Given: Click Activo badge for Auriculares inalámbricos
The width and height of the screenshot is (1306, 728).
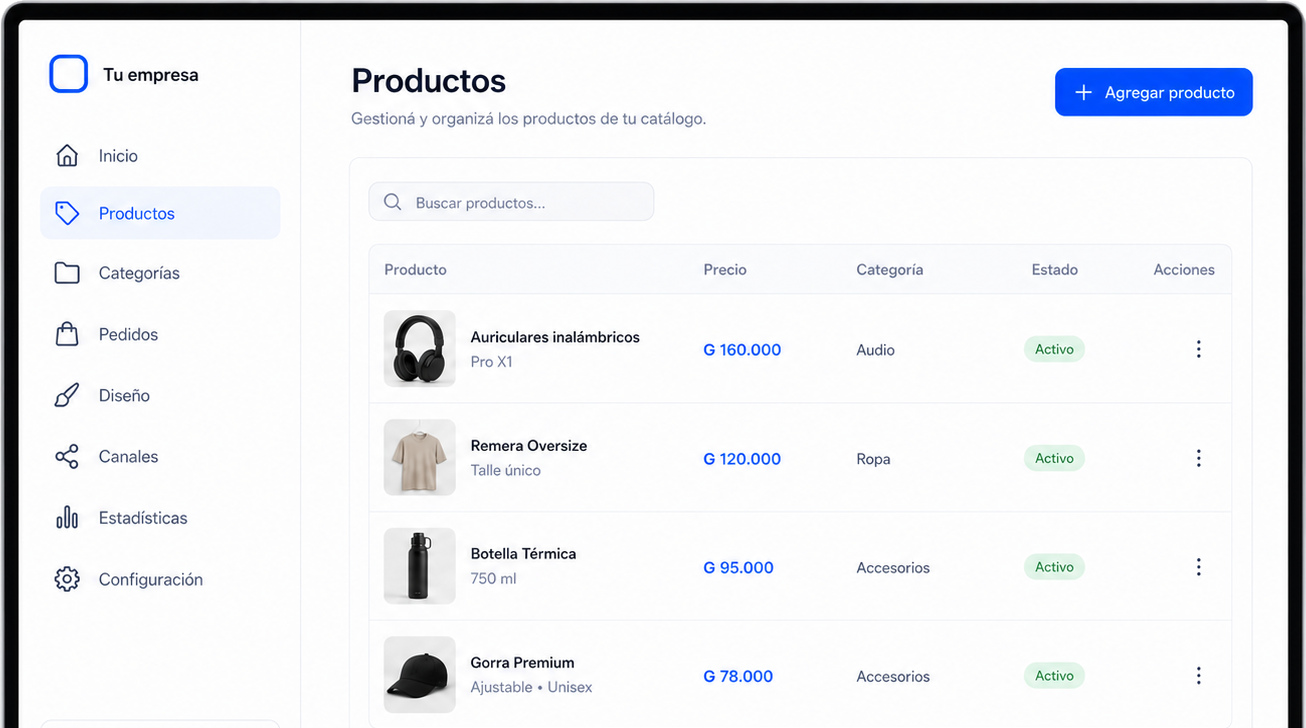Looking at the screenshot, I should (1054, 349).
